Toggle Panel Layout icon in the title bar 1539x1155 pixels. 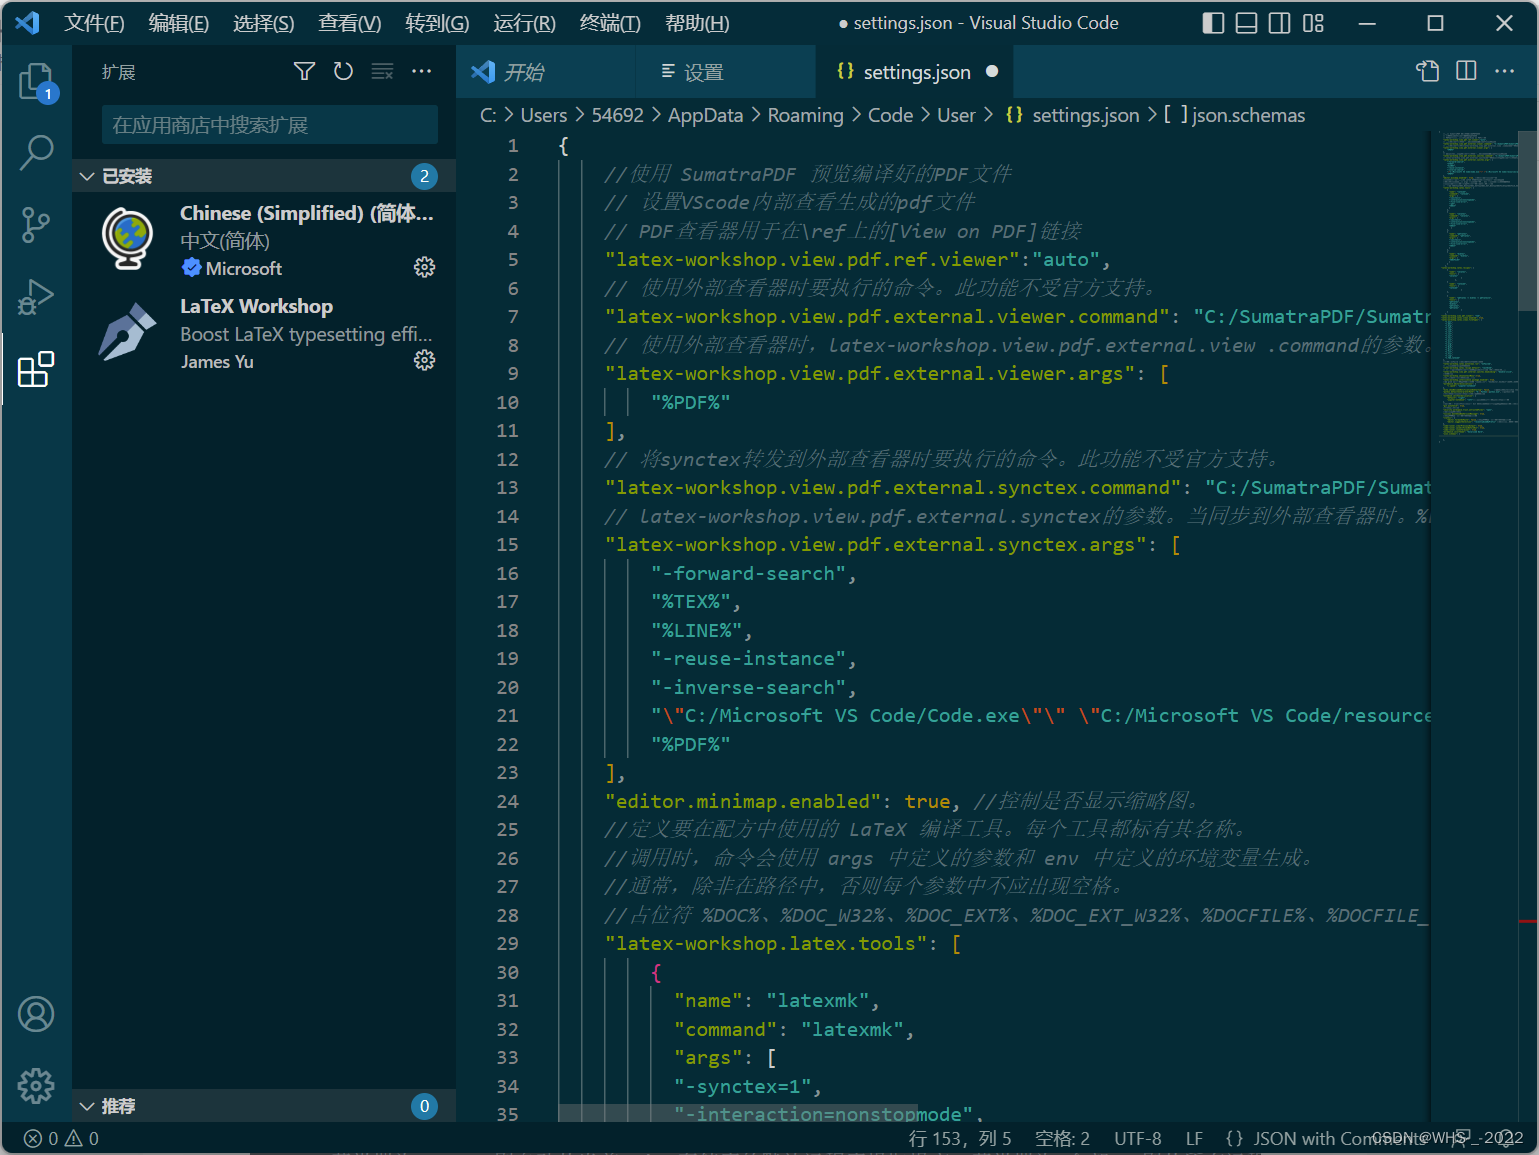click(x=1246, y=22)
